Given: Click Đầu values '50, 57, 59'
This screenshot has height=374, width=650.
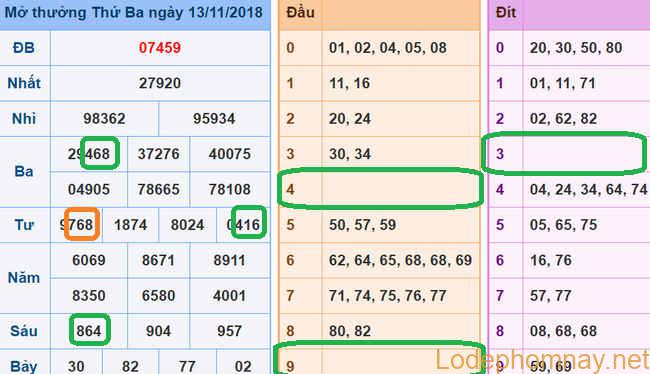Looking at the screenshot, I should (363, 225).
